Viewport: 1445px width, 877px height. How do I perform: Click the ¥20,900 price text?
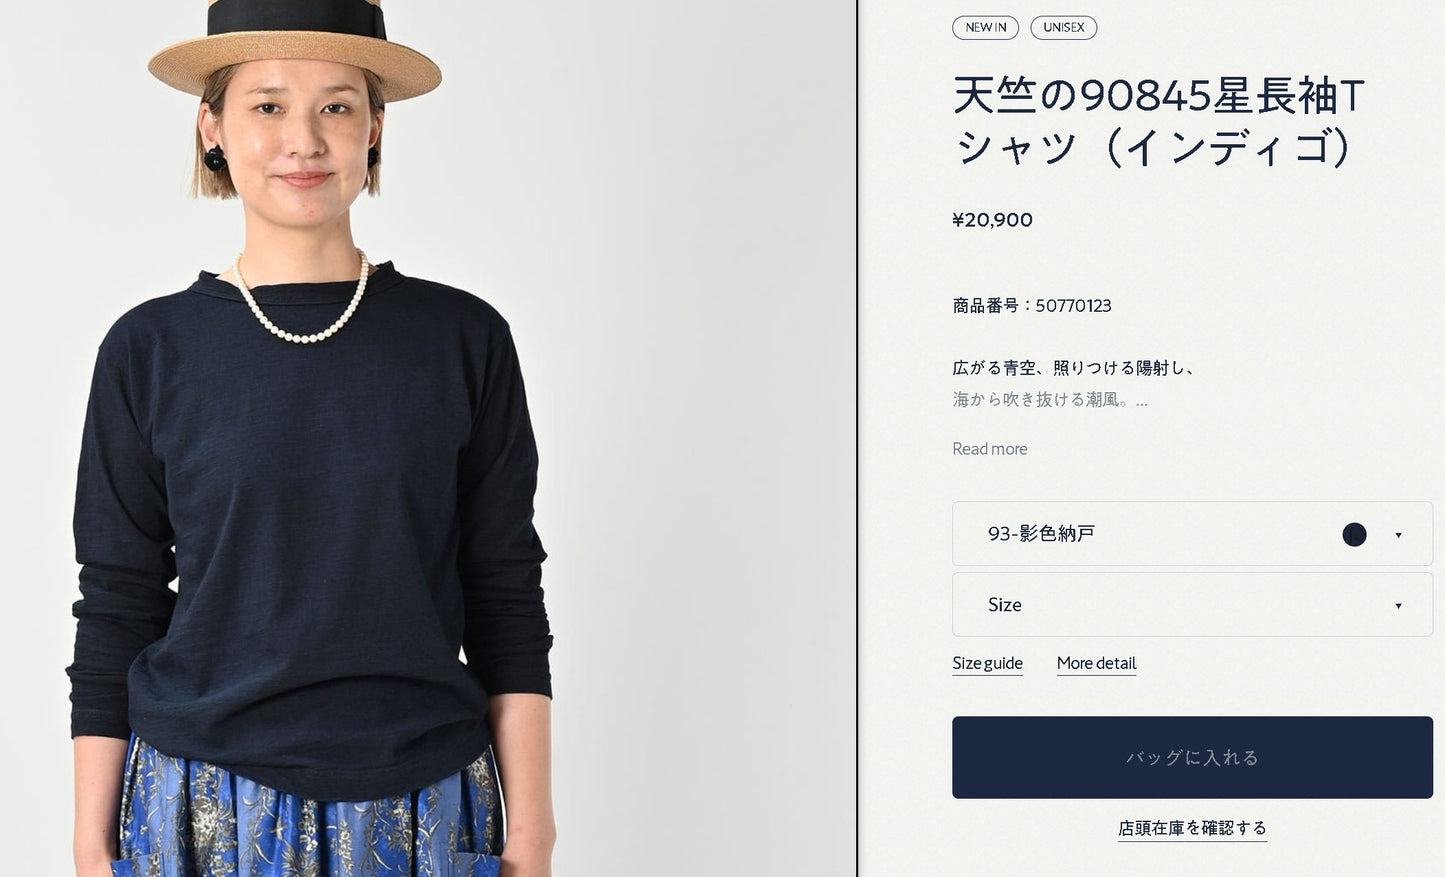(x=992, y=220)
